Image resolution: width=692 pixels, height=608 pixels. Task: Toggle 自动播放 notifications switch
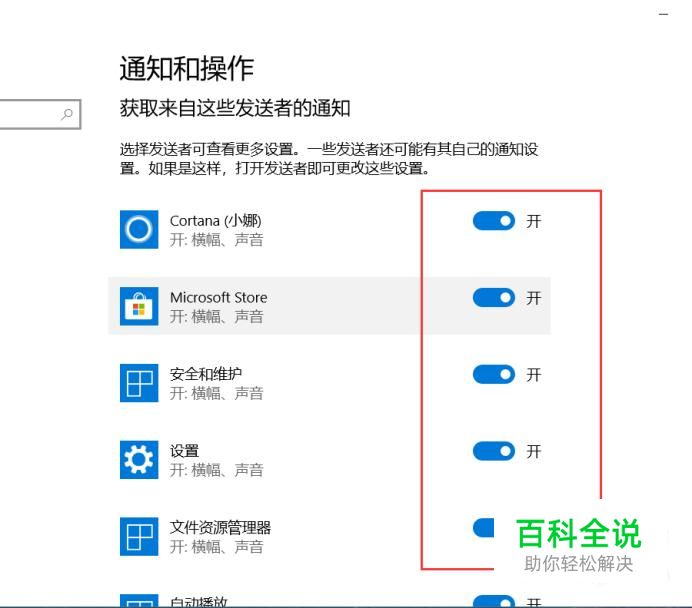494,601
